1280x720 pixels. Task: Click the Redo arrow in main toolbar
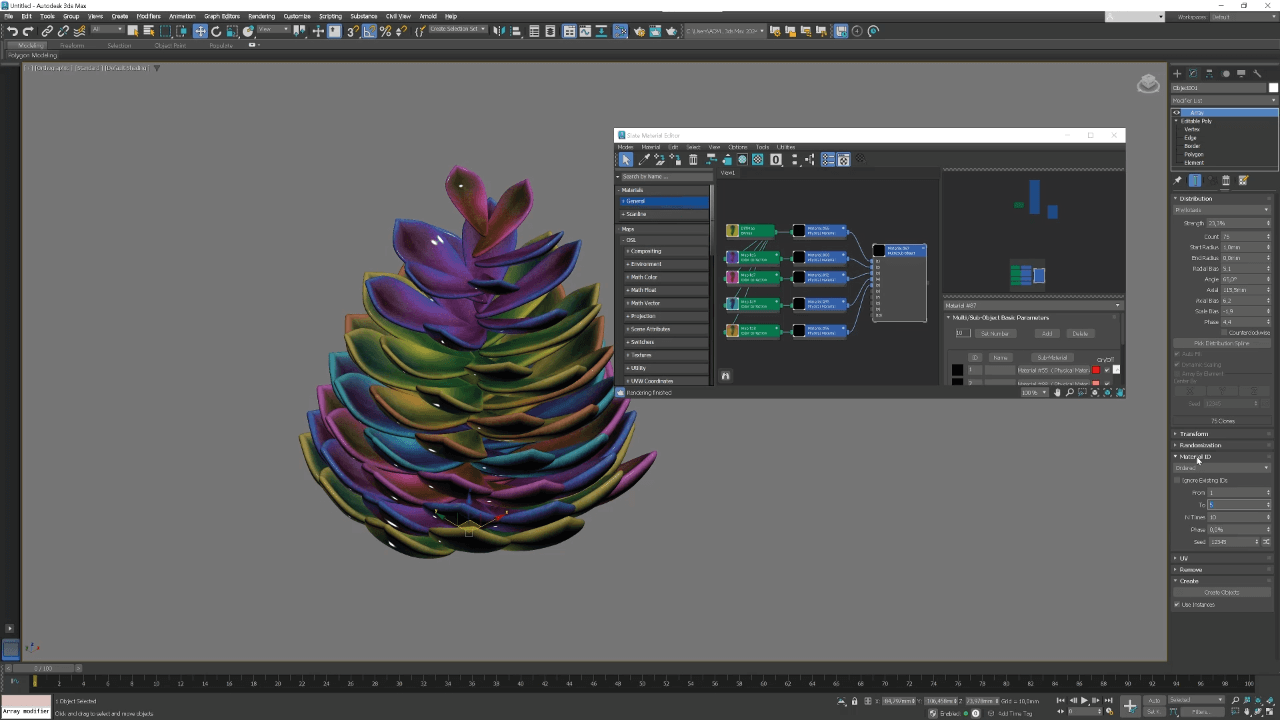pyautogui.click(x=28, y=31)
